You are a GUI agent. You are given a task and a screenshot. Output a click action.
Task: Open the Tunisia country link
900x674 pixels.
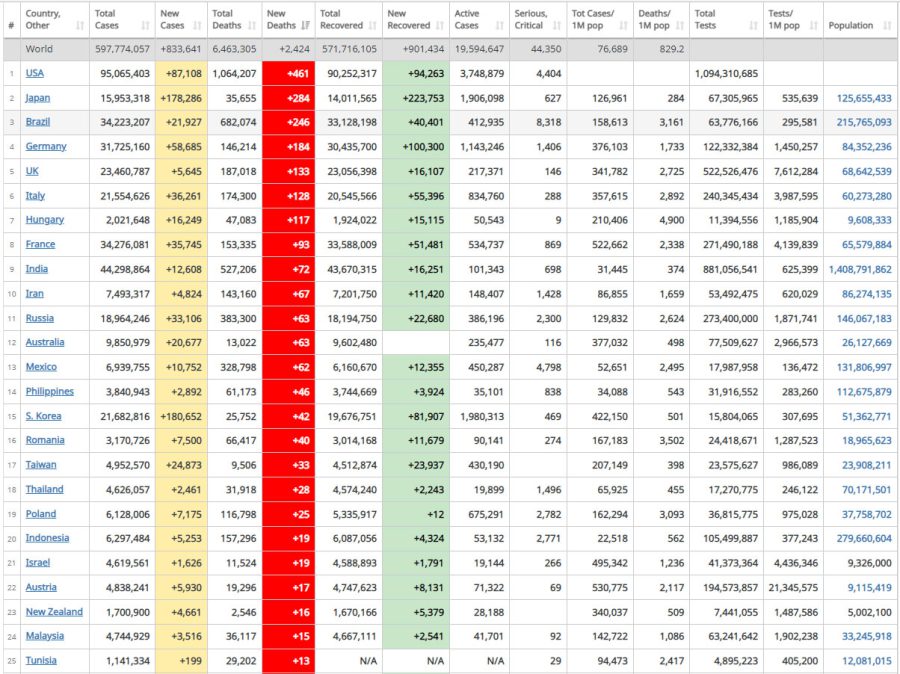coord(41,660)
